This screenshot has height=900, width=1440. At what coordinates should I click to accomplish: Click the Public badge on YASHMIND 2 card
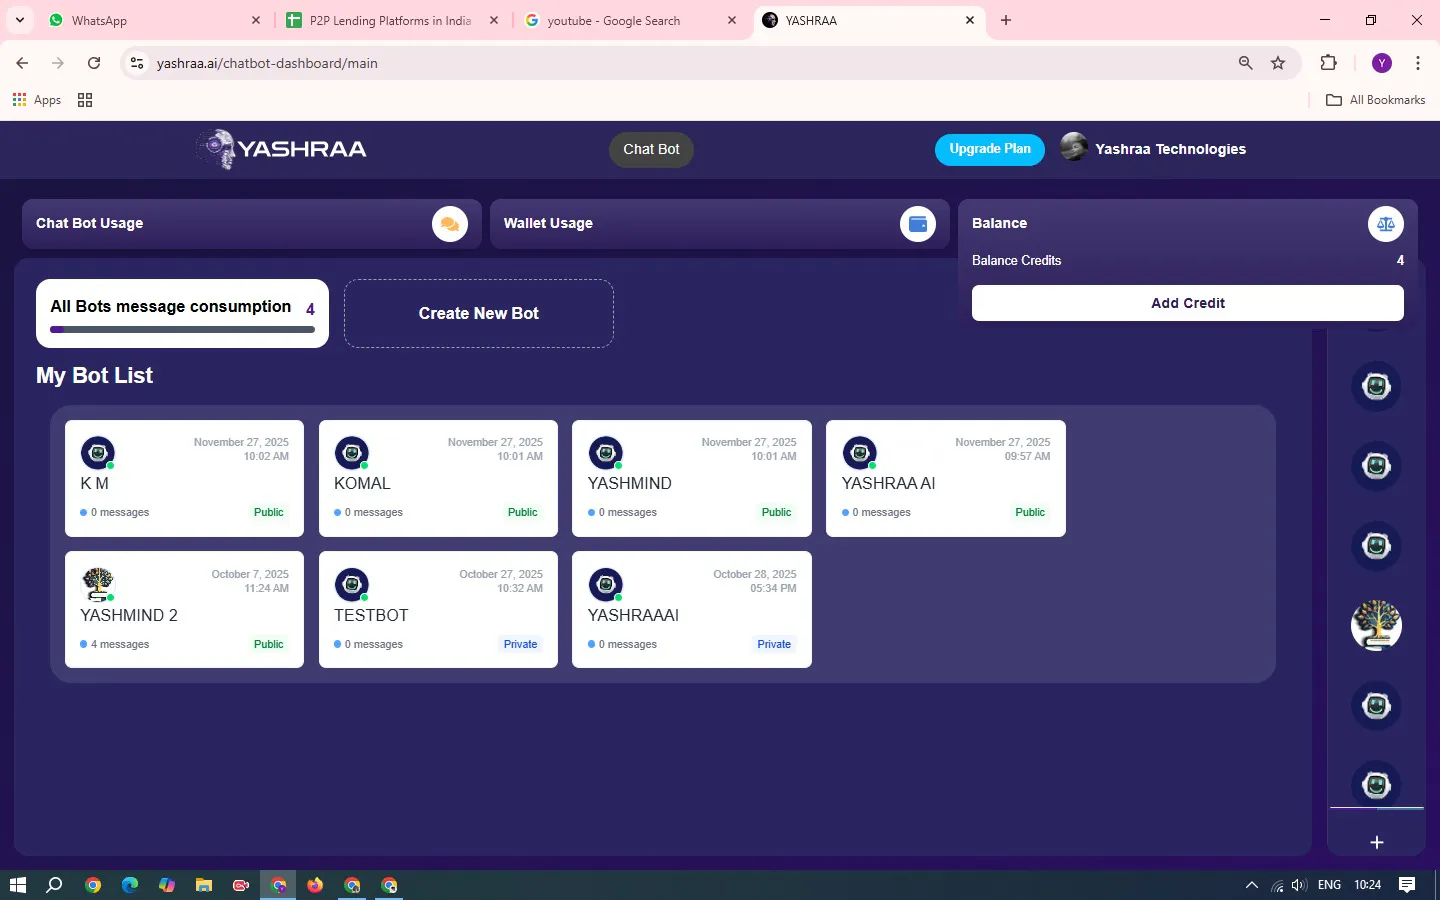coord(269,644)
